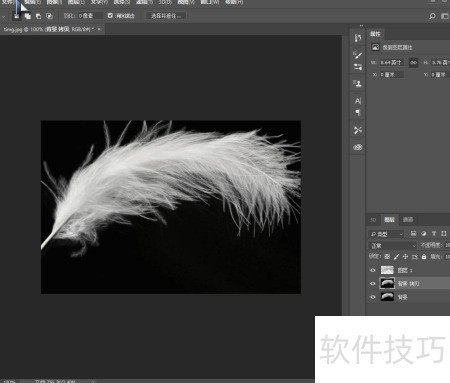Open the Brushes panel icon
Viewport: 450px width, 383px height.
(358, 55)
